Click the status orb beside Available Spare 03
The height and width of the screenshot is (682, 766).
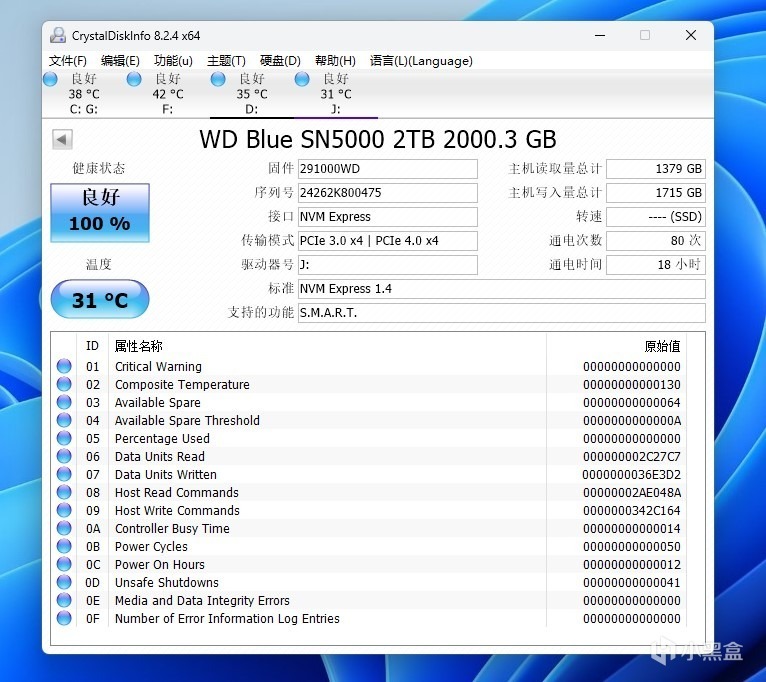[64, 402]
